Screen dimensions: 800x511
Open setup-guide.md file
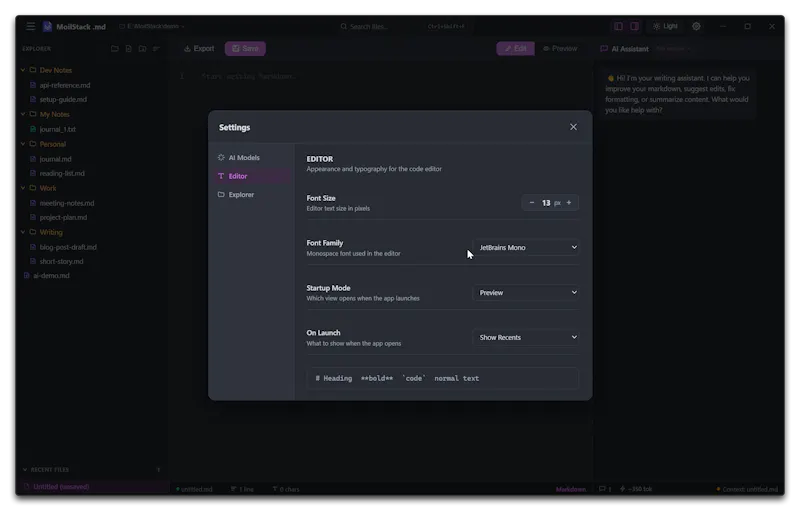(x=63, y=99)
